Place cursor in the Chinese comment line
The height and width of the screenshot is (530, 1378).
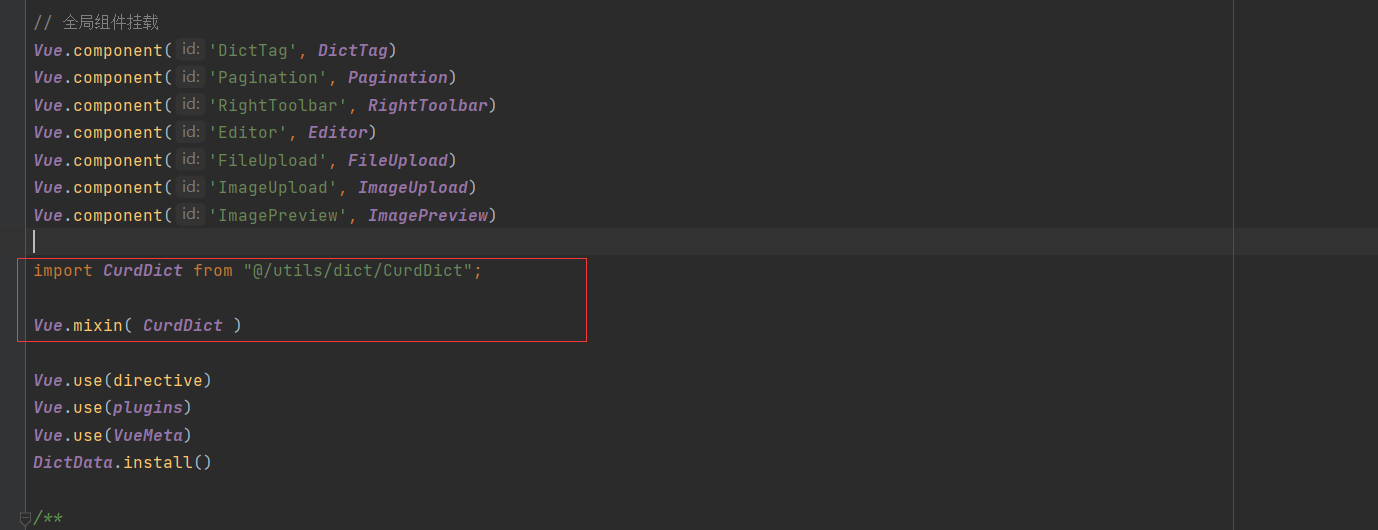(110, 22)
